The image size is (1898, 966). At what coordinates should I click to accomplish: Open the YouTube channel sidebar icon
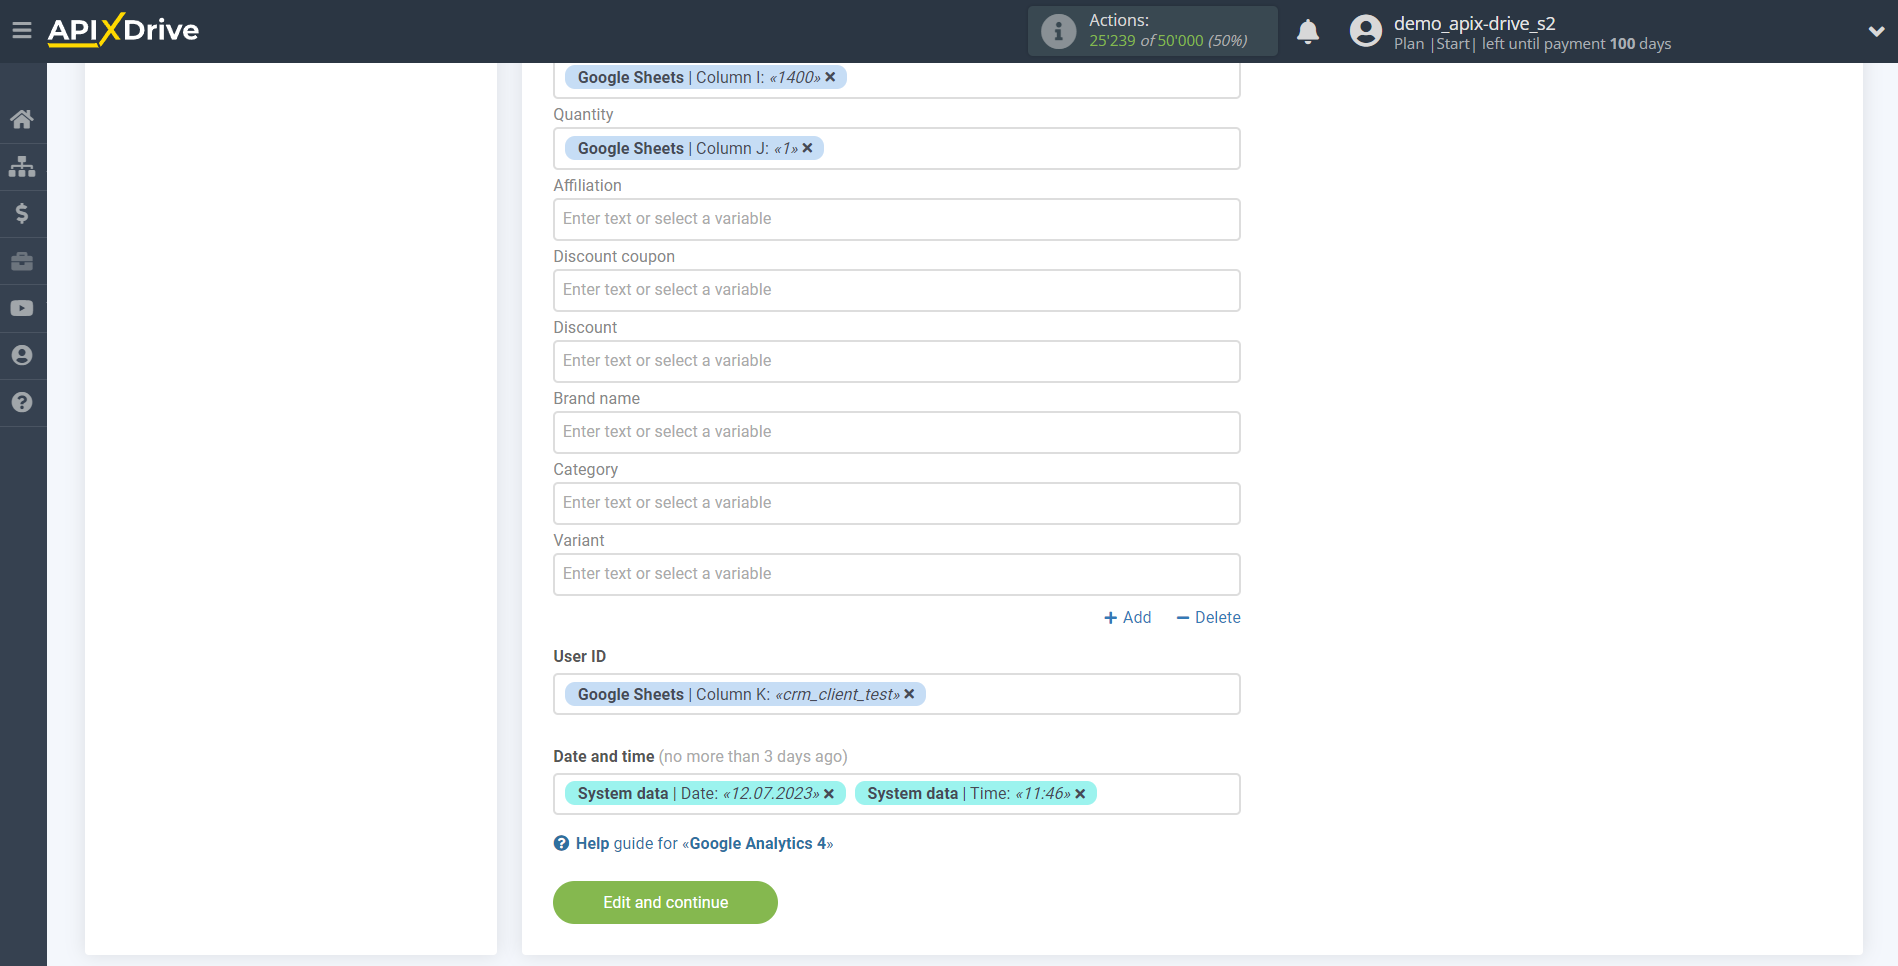click(22, 308)
